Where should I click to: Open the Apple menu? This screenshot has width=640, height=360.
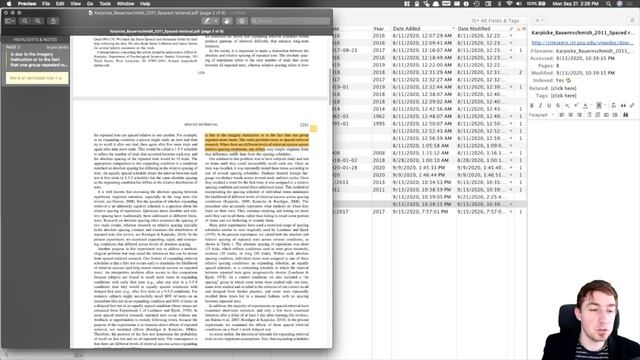click(x=9, y=4)
